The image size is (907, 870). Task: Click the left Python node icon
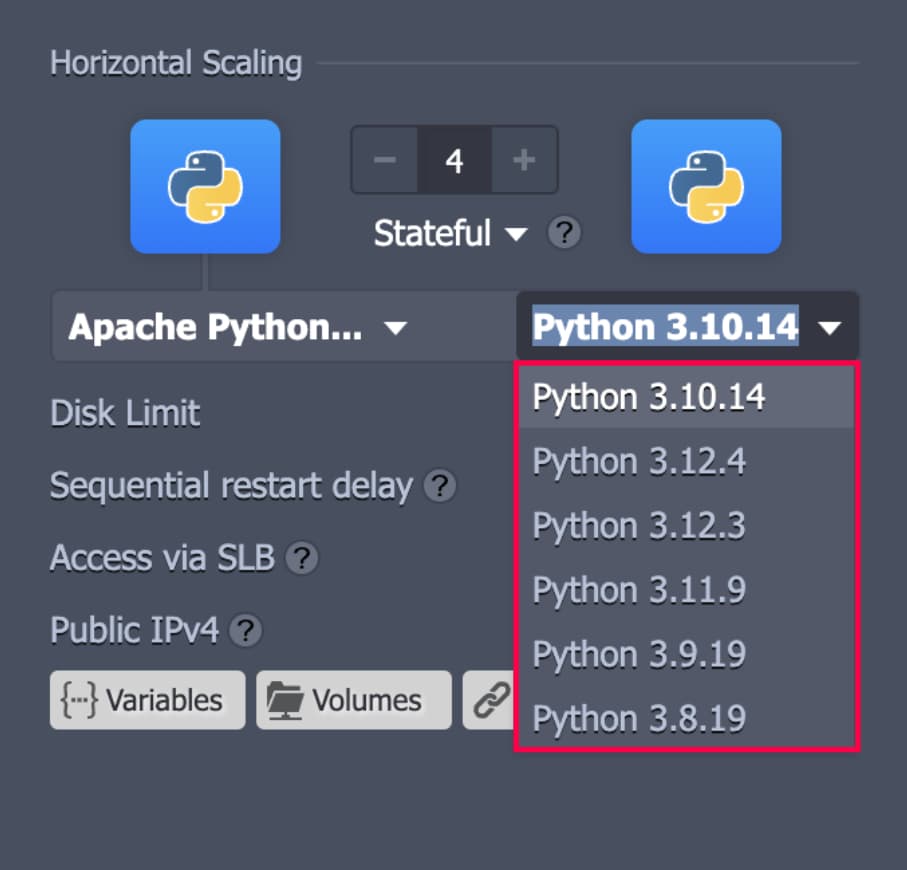pos(205,186)
